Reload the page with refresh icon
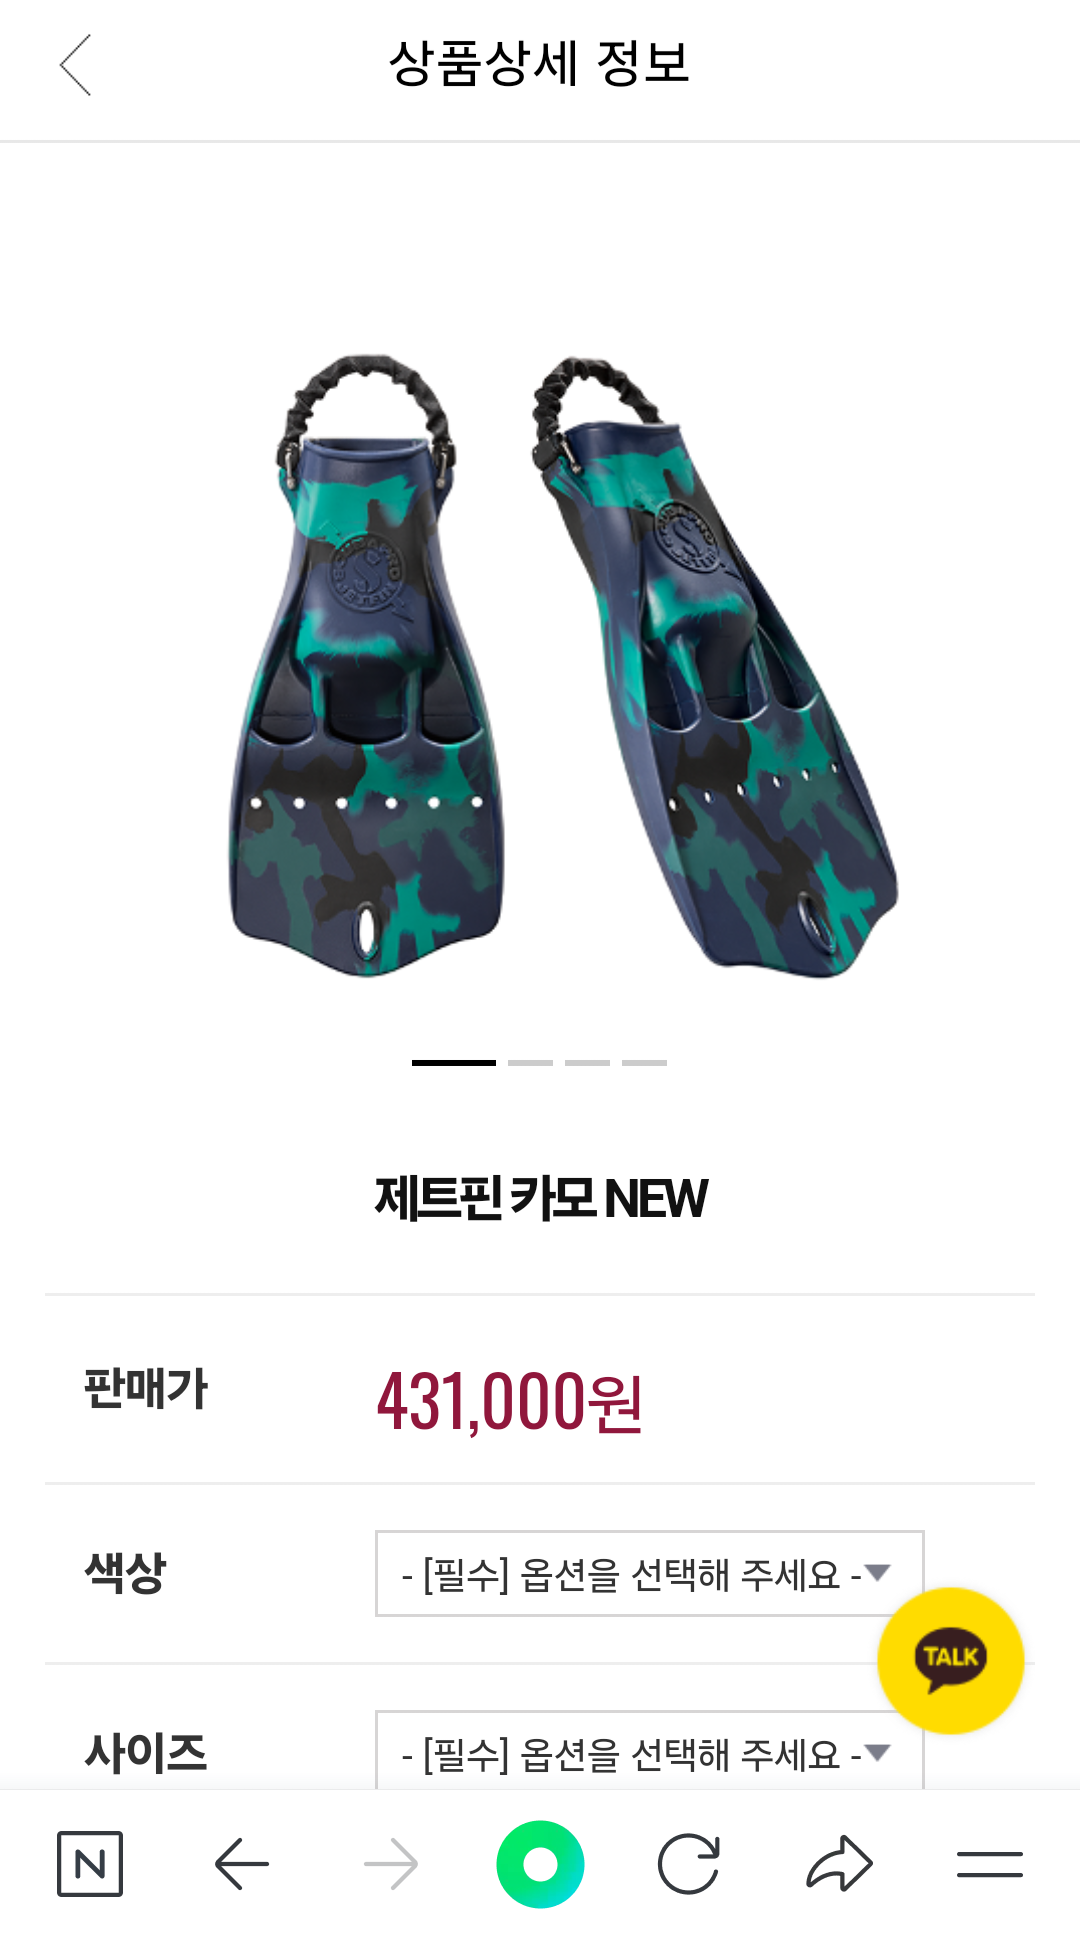This screenshot has width=1080, height=1939. [689, 1864]
